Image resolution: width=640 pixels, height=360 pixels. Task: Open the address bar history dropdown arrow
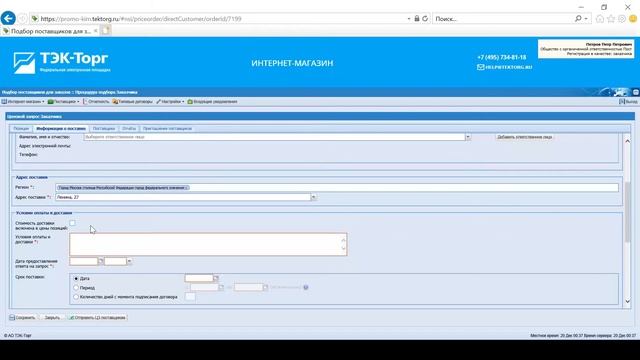[409, 19]
